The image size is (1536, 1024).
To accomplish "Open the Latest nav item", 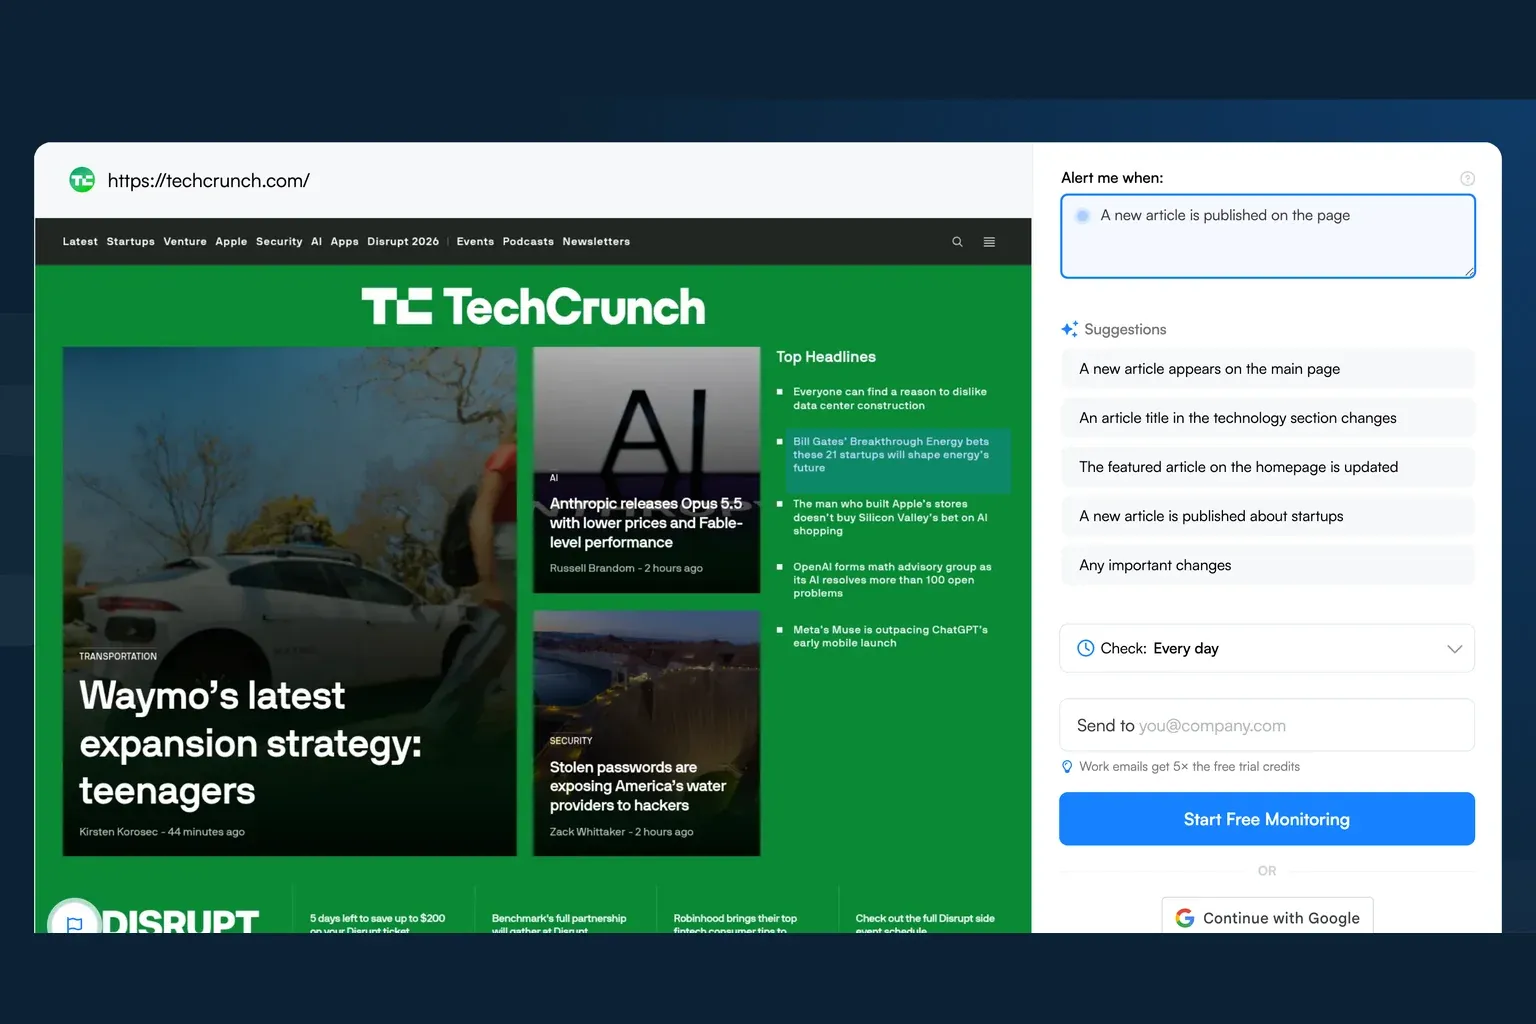I will [x=80, y=242].
